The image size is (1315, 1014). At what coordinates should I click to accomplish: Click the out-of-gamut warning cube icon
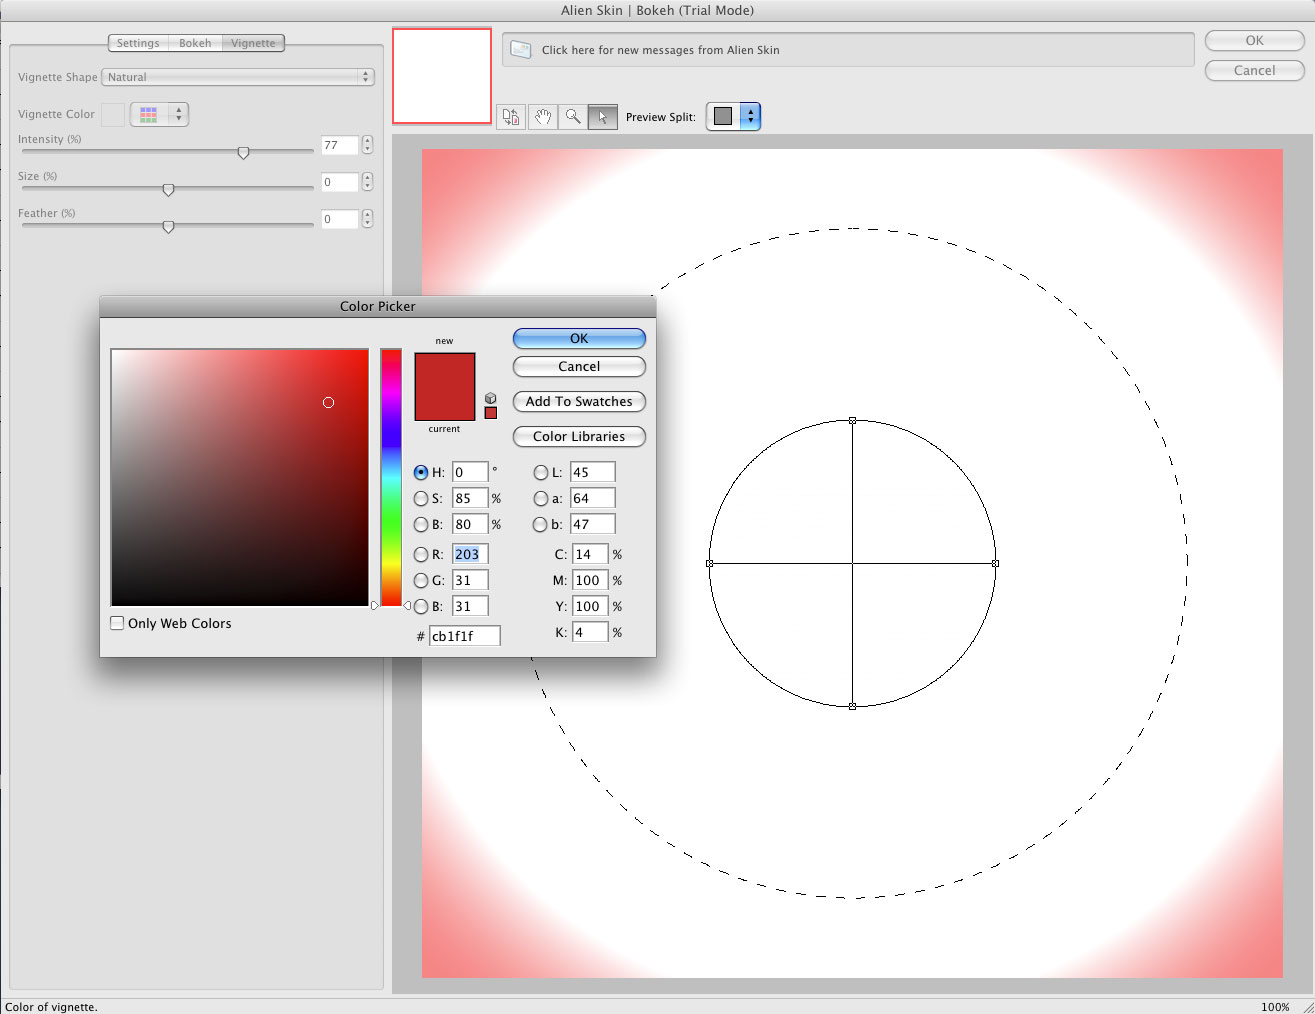(490, 398)
